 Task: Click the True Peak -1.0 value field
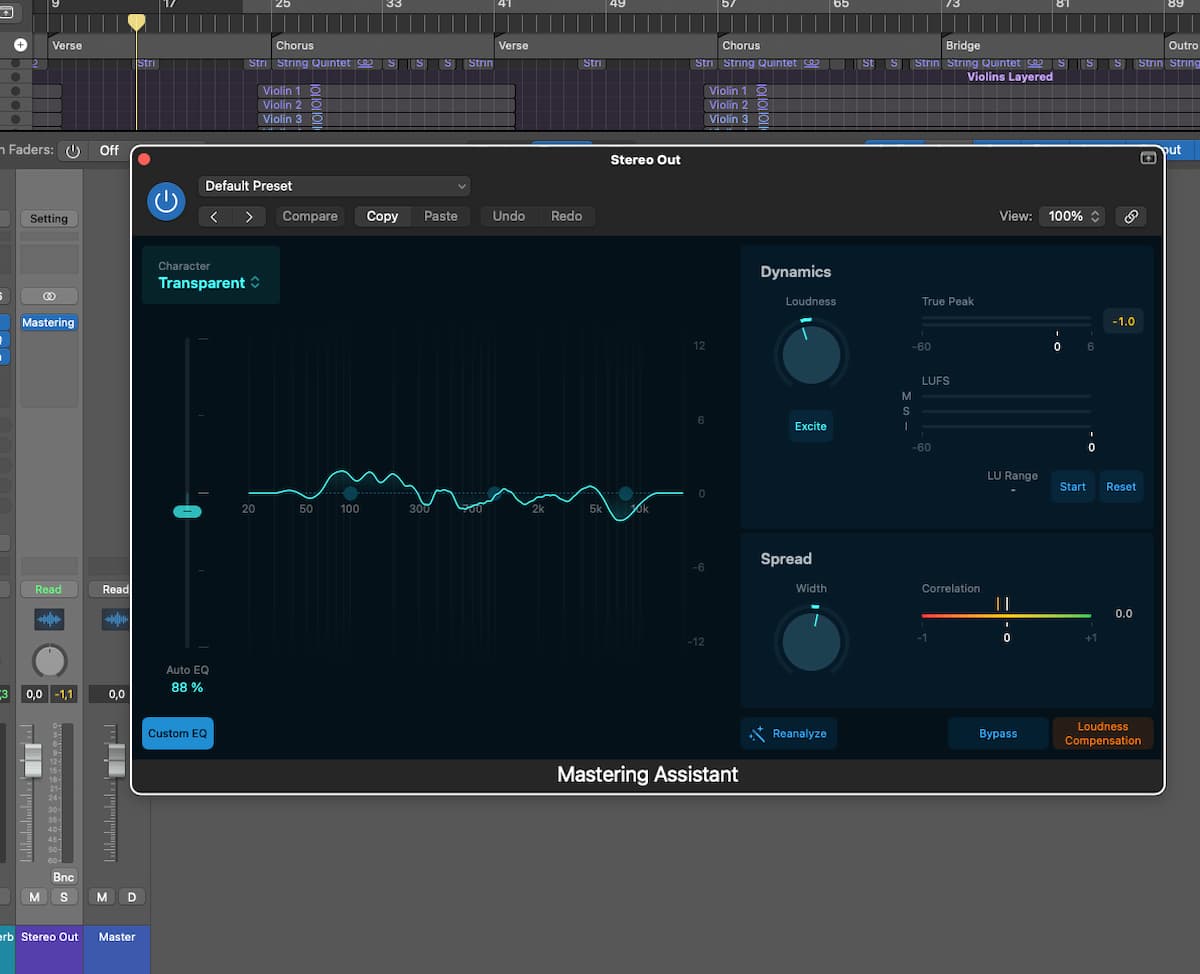pyautogui.click(x=1124, y=321)
